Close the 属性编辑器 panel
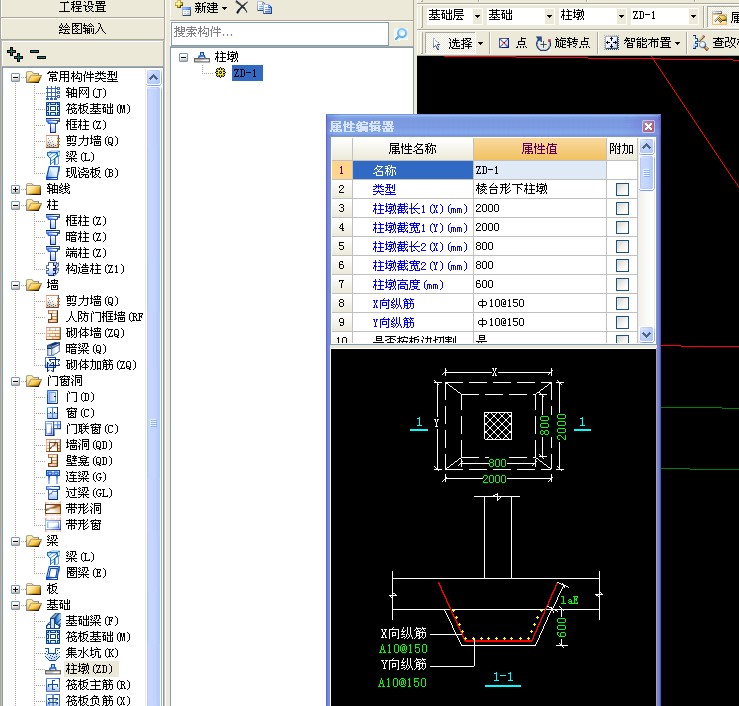Viewport: 739px width, 706px height. click(648, 126)
